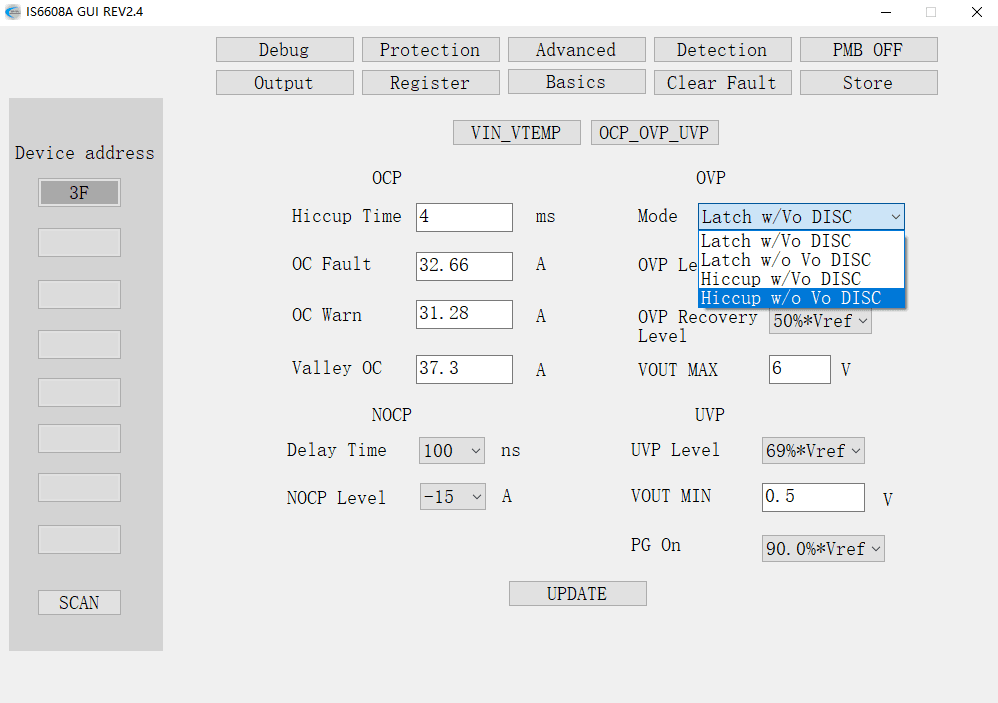Open the Advanced settings page

[x=575, y=50]
